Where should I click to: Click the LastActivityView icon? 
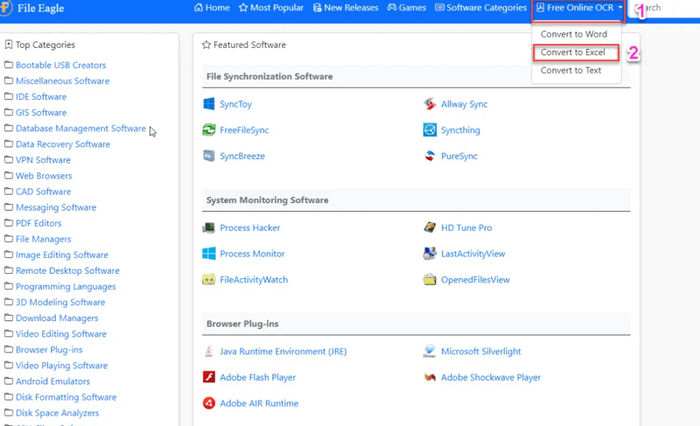coord(429,254)
